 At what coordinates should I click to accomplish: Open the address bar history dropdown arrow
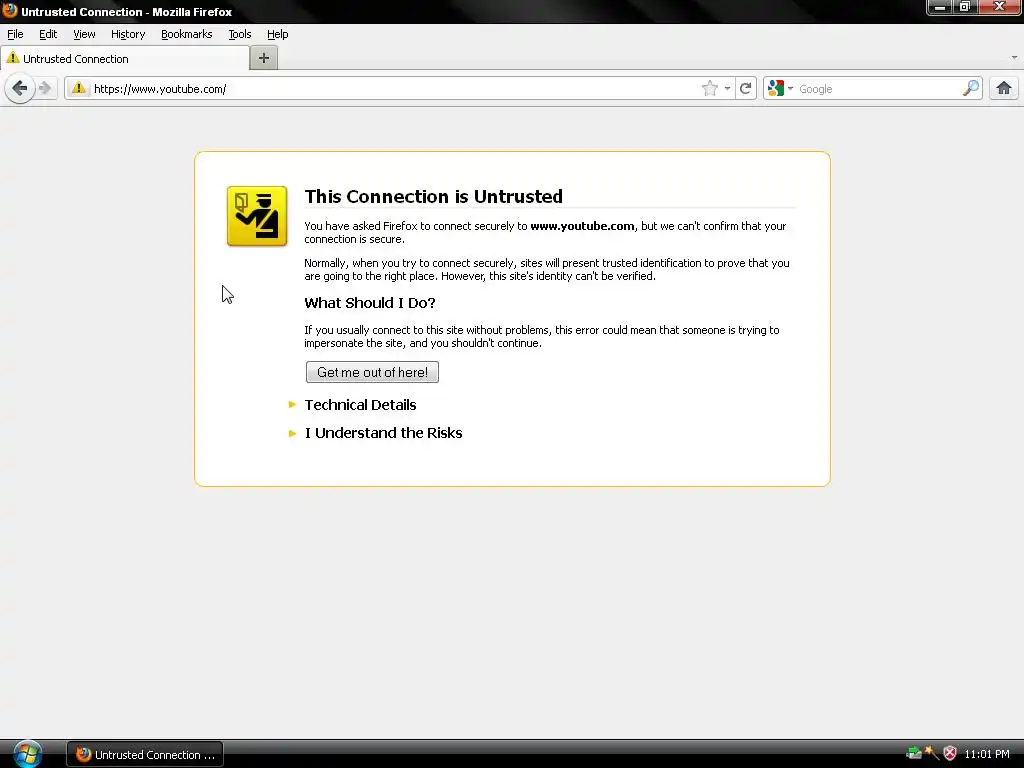(x=727, y=88)
